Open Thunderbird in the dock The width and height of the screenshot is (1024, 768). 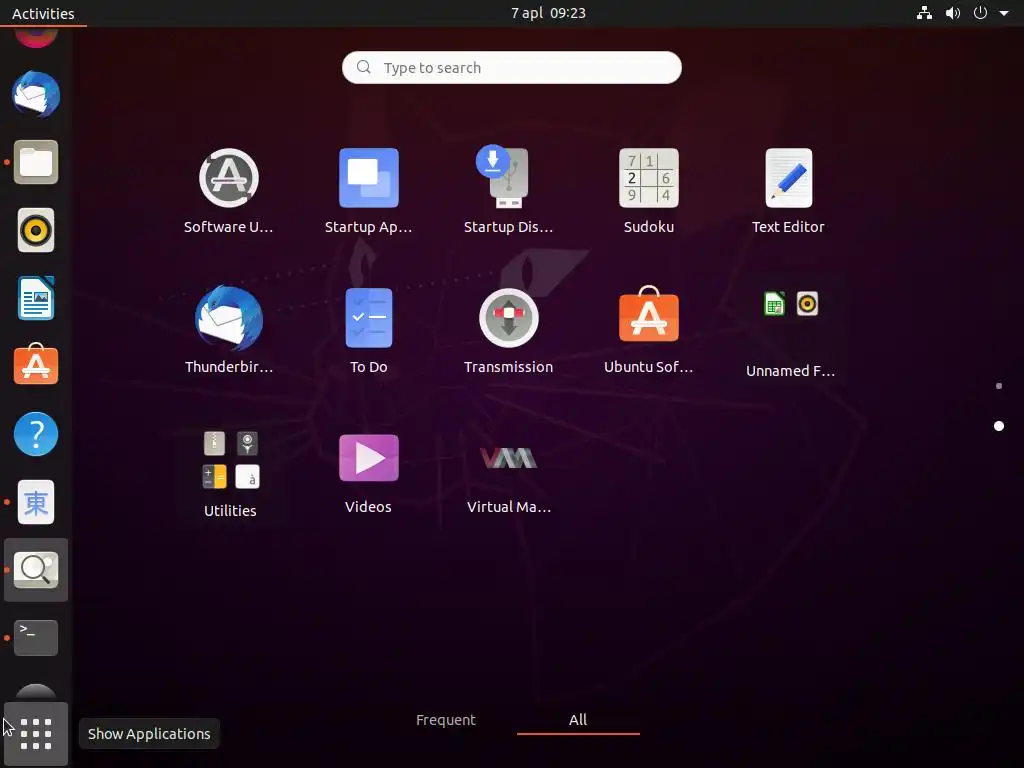pos(36,95)
